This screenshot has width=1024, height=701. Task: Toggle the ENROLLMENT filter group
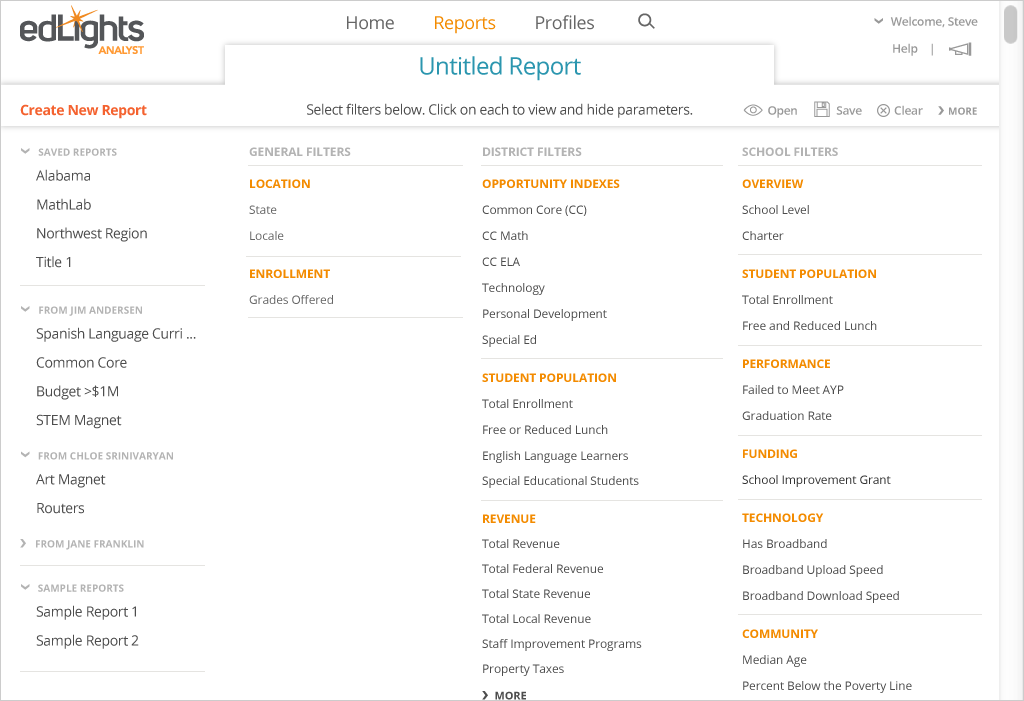coord(289,274)
